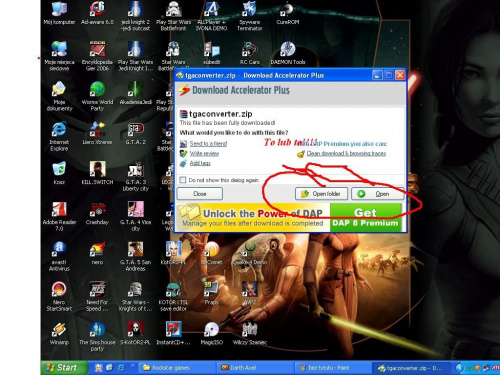Image resolution: width=500 pixels, height=375 pixels.
Task: Switch to bez tytułu - Paint taskbar item
Action: pyautogui.click(x=333, y=368)
